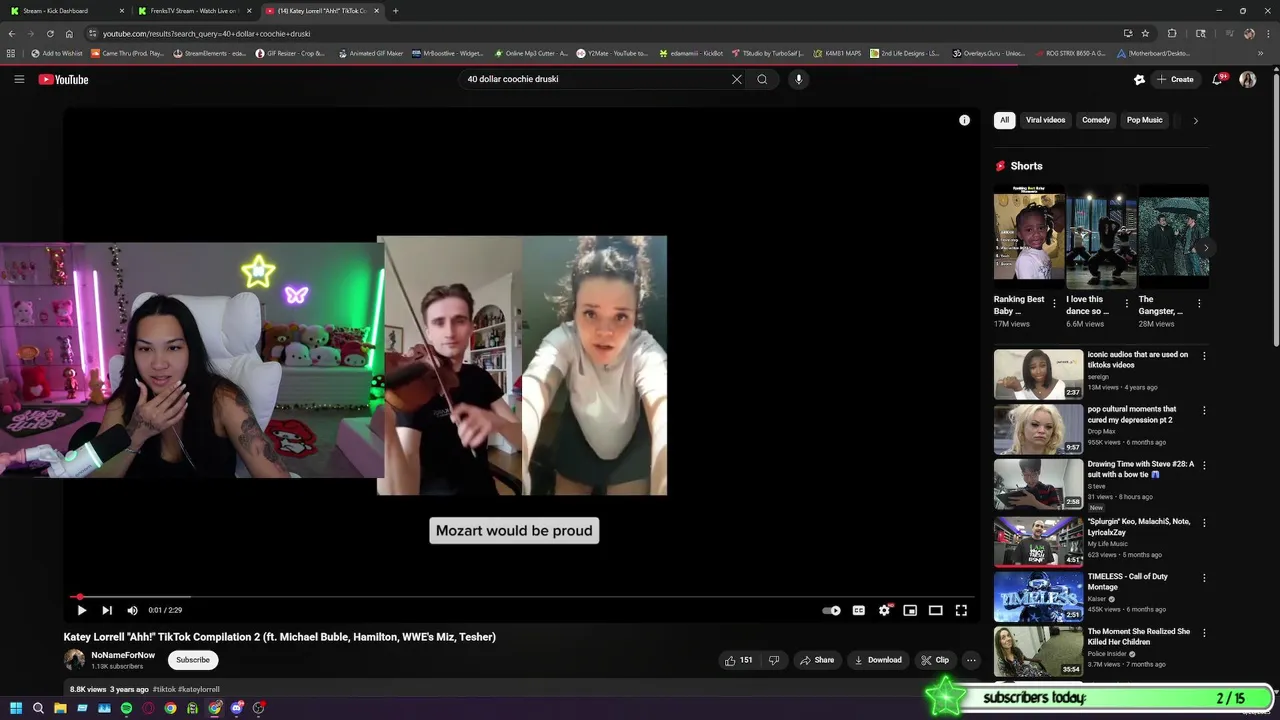Mute the video volume
The width and height of the screenshot is (1280, 720).
pyautogui.click(x=132, y=610)
